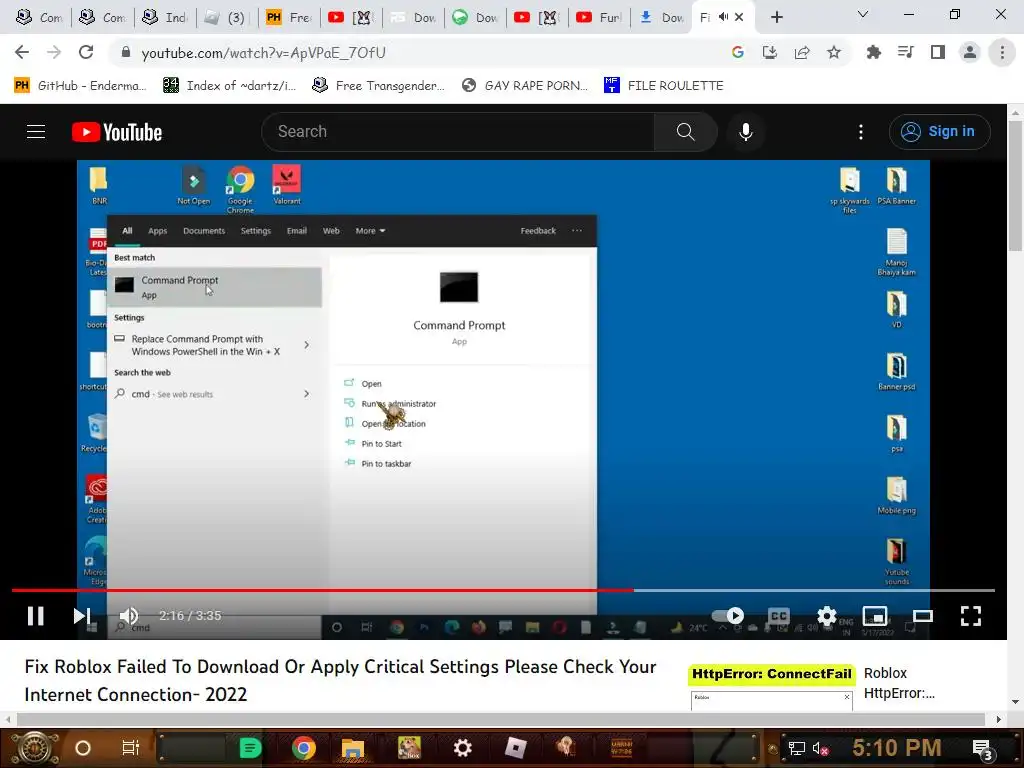
Task: Switch to the 'Fur' YouTube tab
Action: point(600,17)
